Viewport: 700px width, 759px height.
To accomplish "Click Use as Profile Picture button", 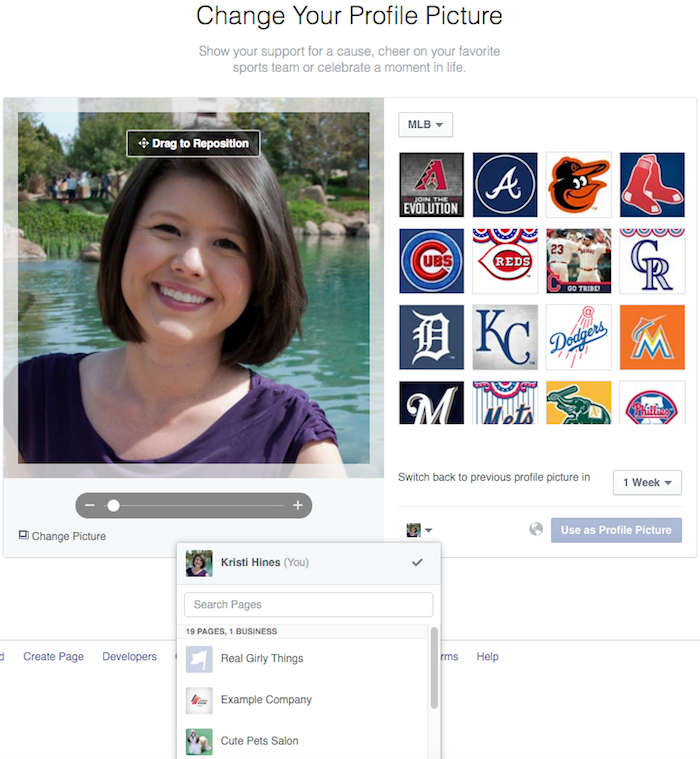I will [x=616, y=530].
